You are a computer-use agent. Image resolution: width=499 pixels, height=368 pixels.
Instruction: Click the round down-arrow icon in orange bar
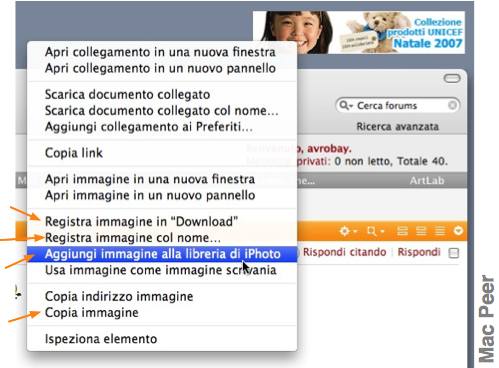coord(458,230)
